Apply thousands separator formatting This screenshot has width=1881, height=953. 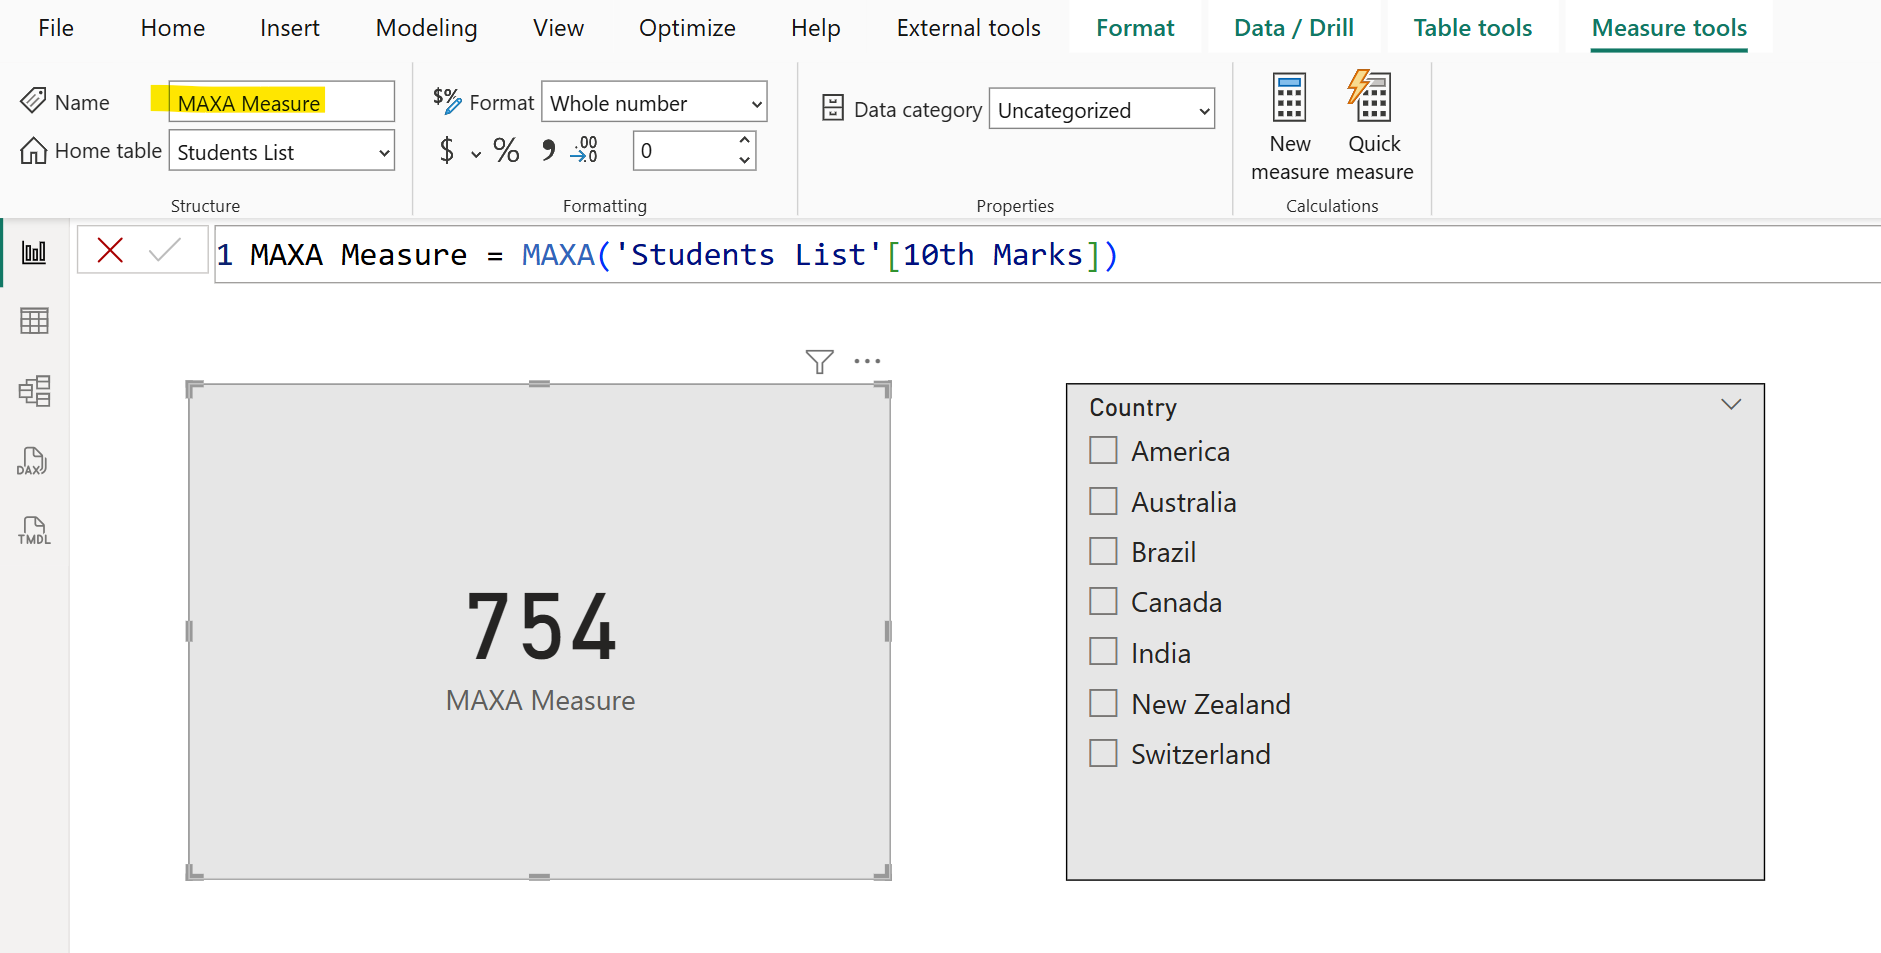coord(547,150)
